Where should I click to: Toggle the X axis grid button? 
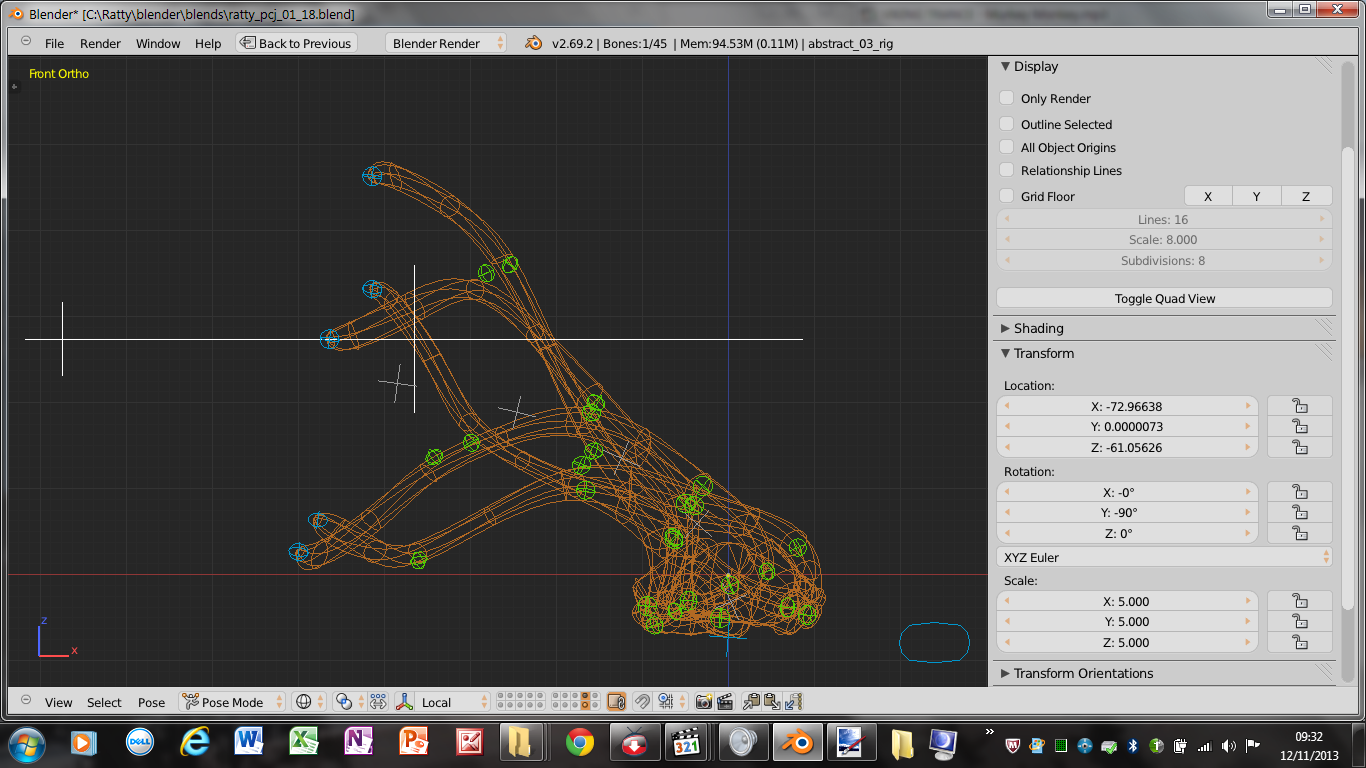click(1208, 196)
